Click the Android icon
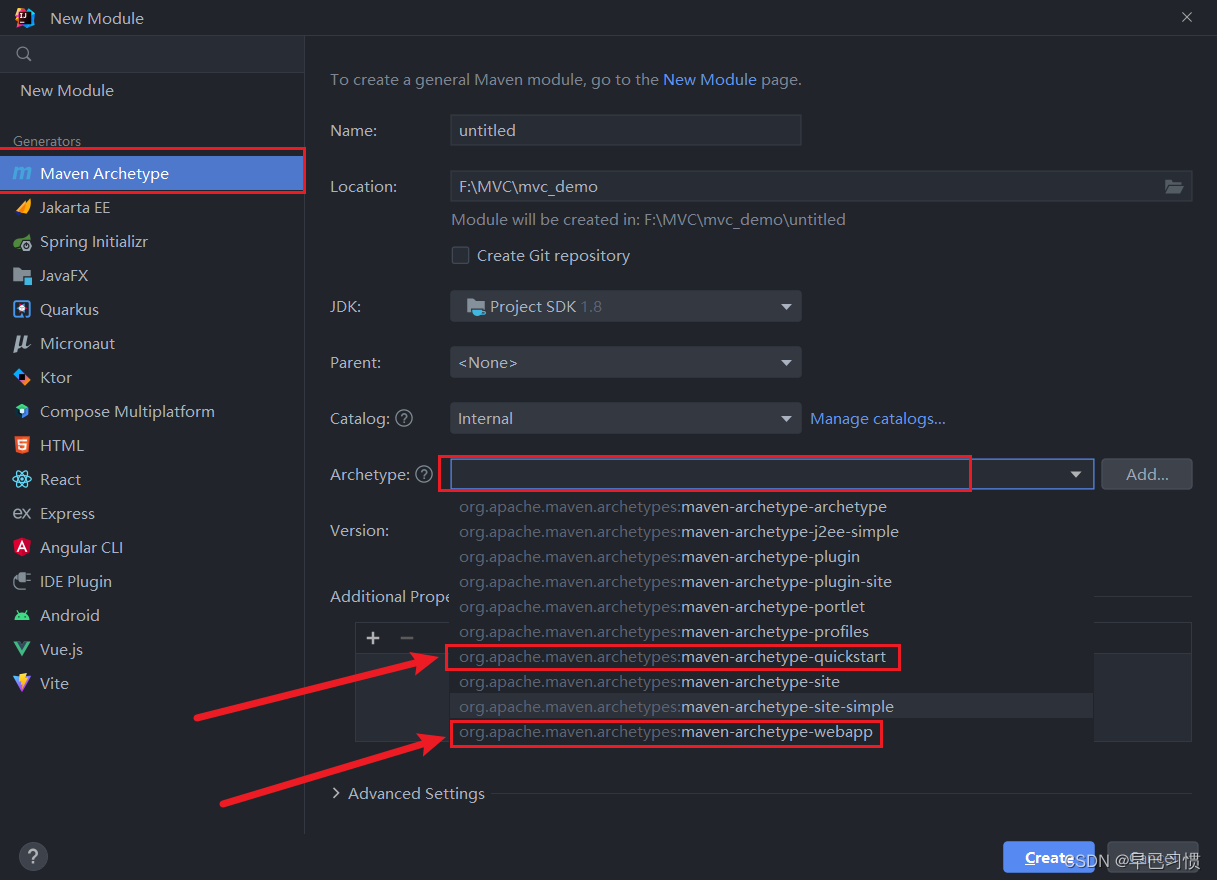The image size is (1217, 880). pos(22,616)
